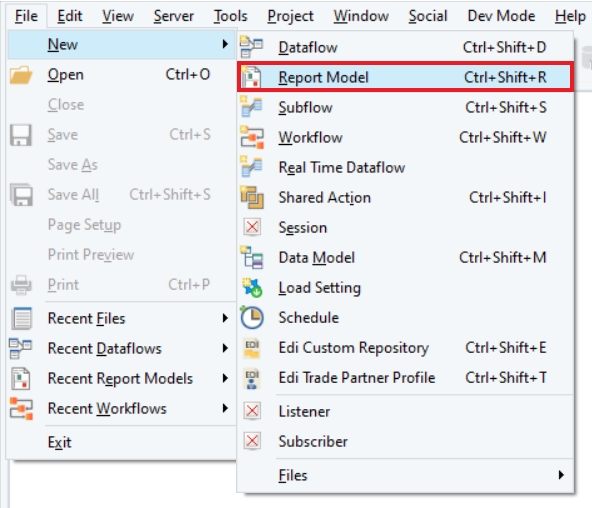Image resolution: width=592 pixels, height=508 pixels.
Task: Select the Listener menu entry
Action: (405, 411)
